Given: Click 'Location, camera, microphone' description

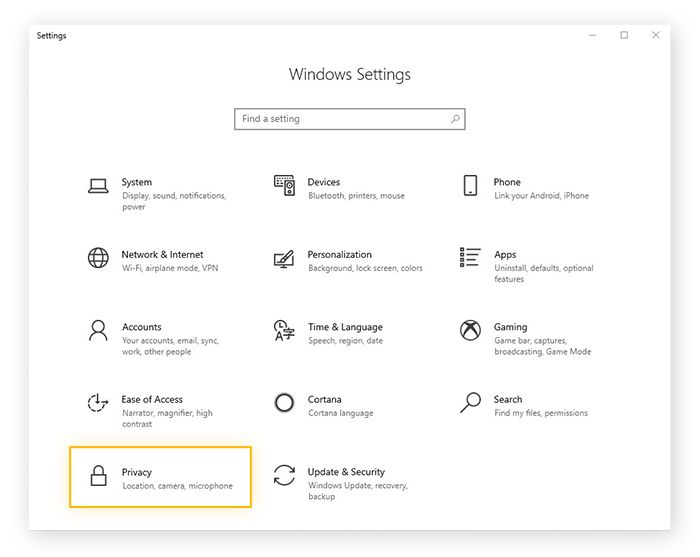Looking at the screenshot, I should [x=178, y=486].
